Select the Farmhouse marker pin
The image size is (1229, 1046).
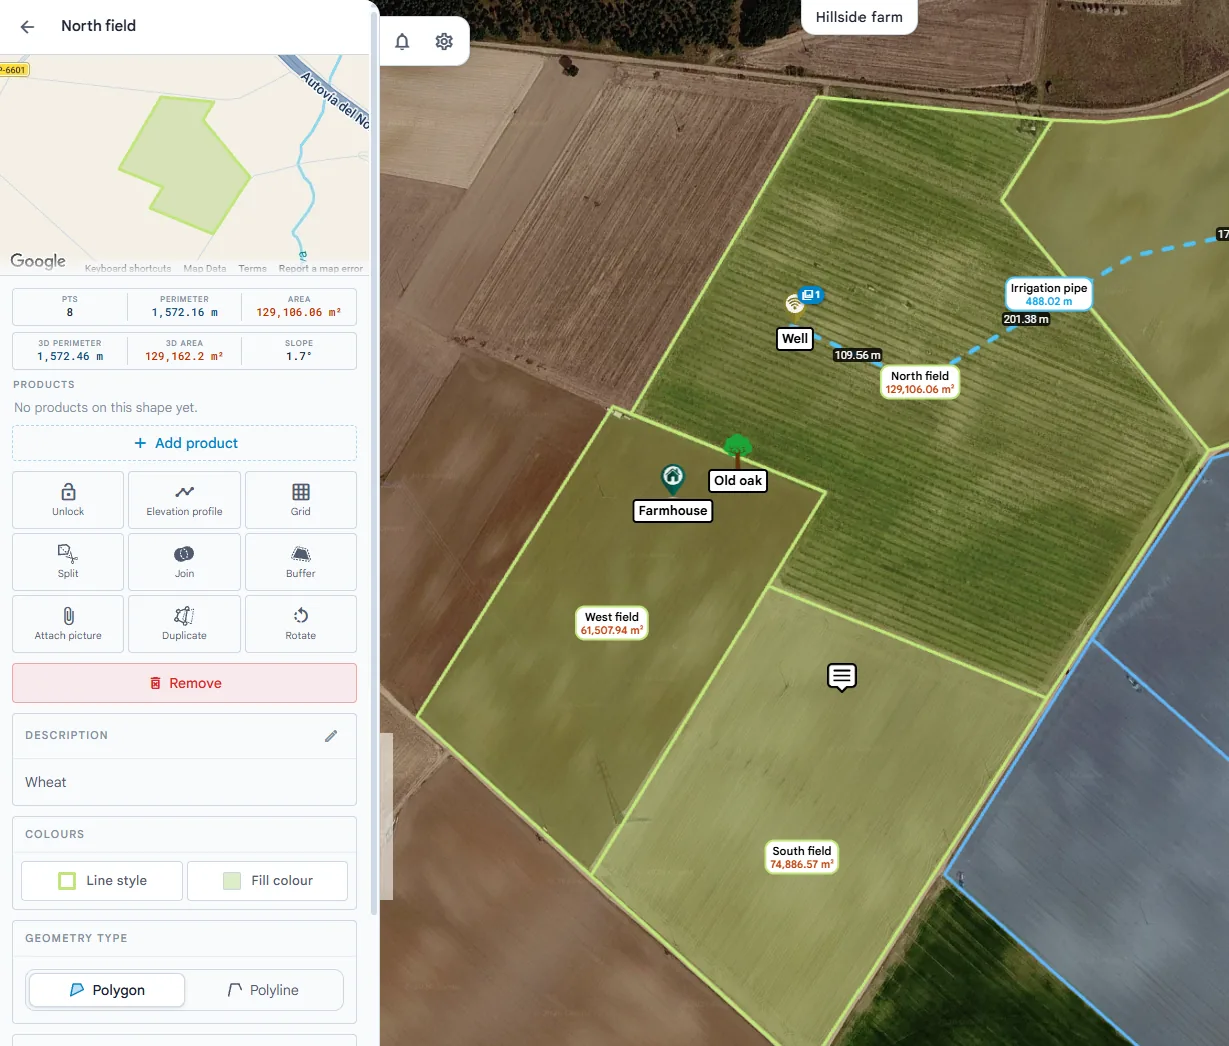(673, 478)
